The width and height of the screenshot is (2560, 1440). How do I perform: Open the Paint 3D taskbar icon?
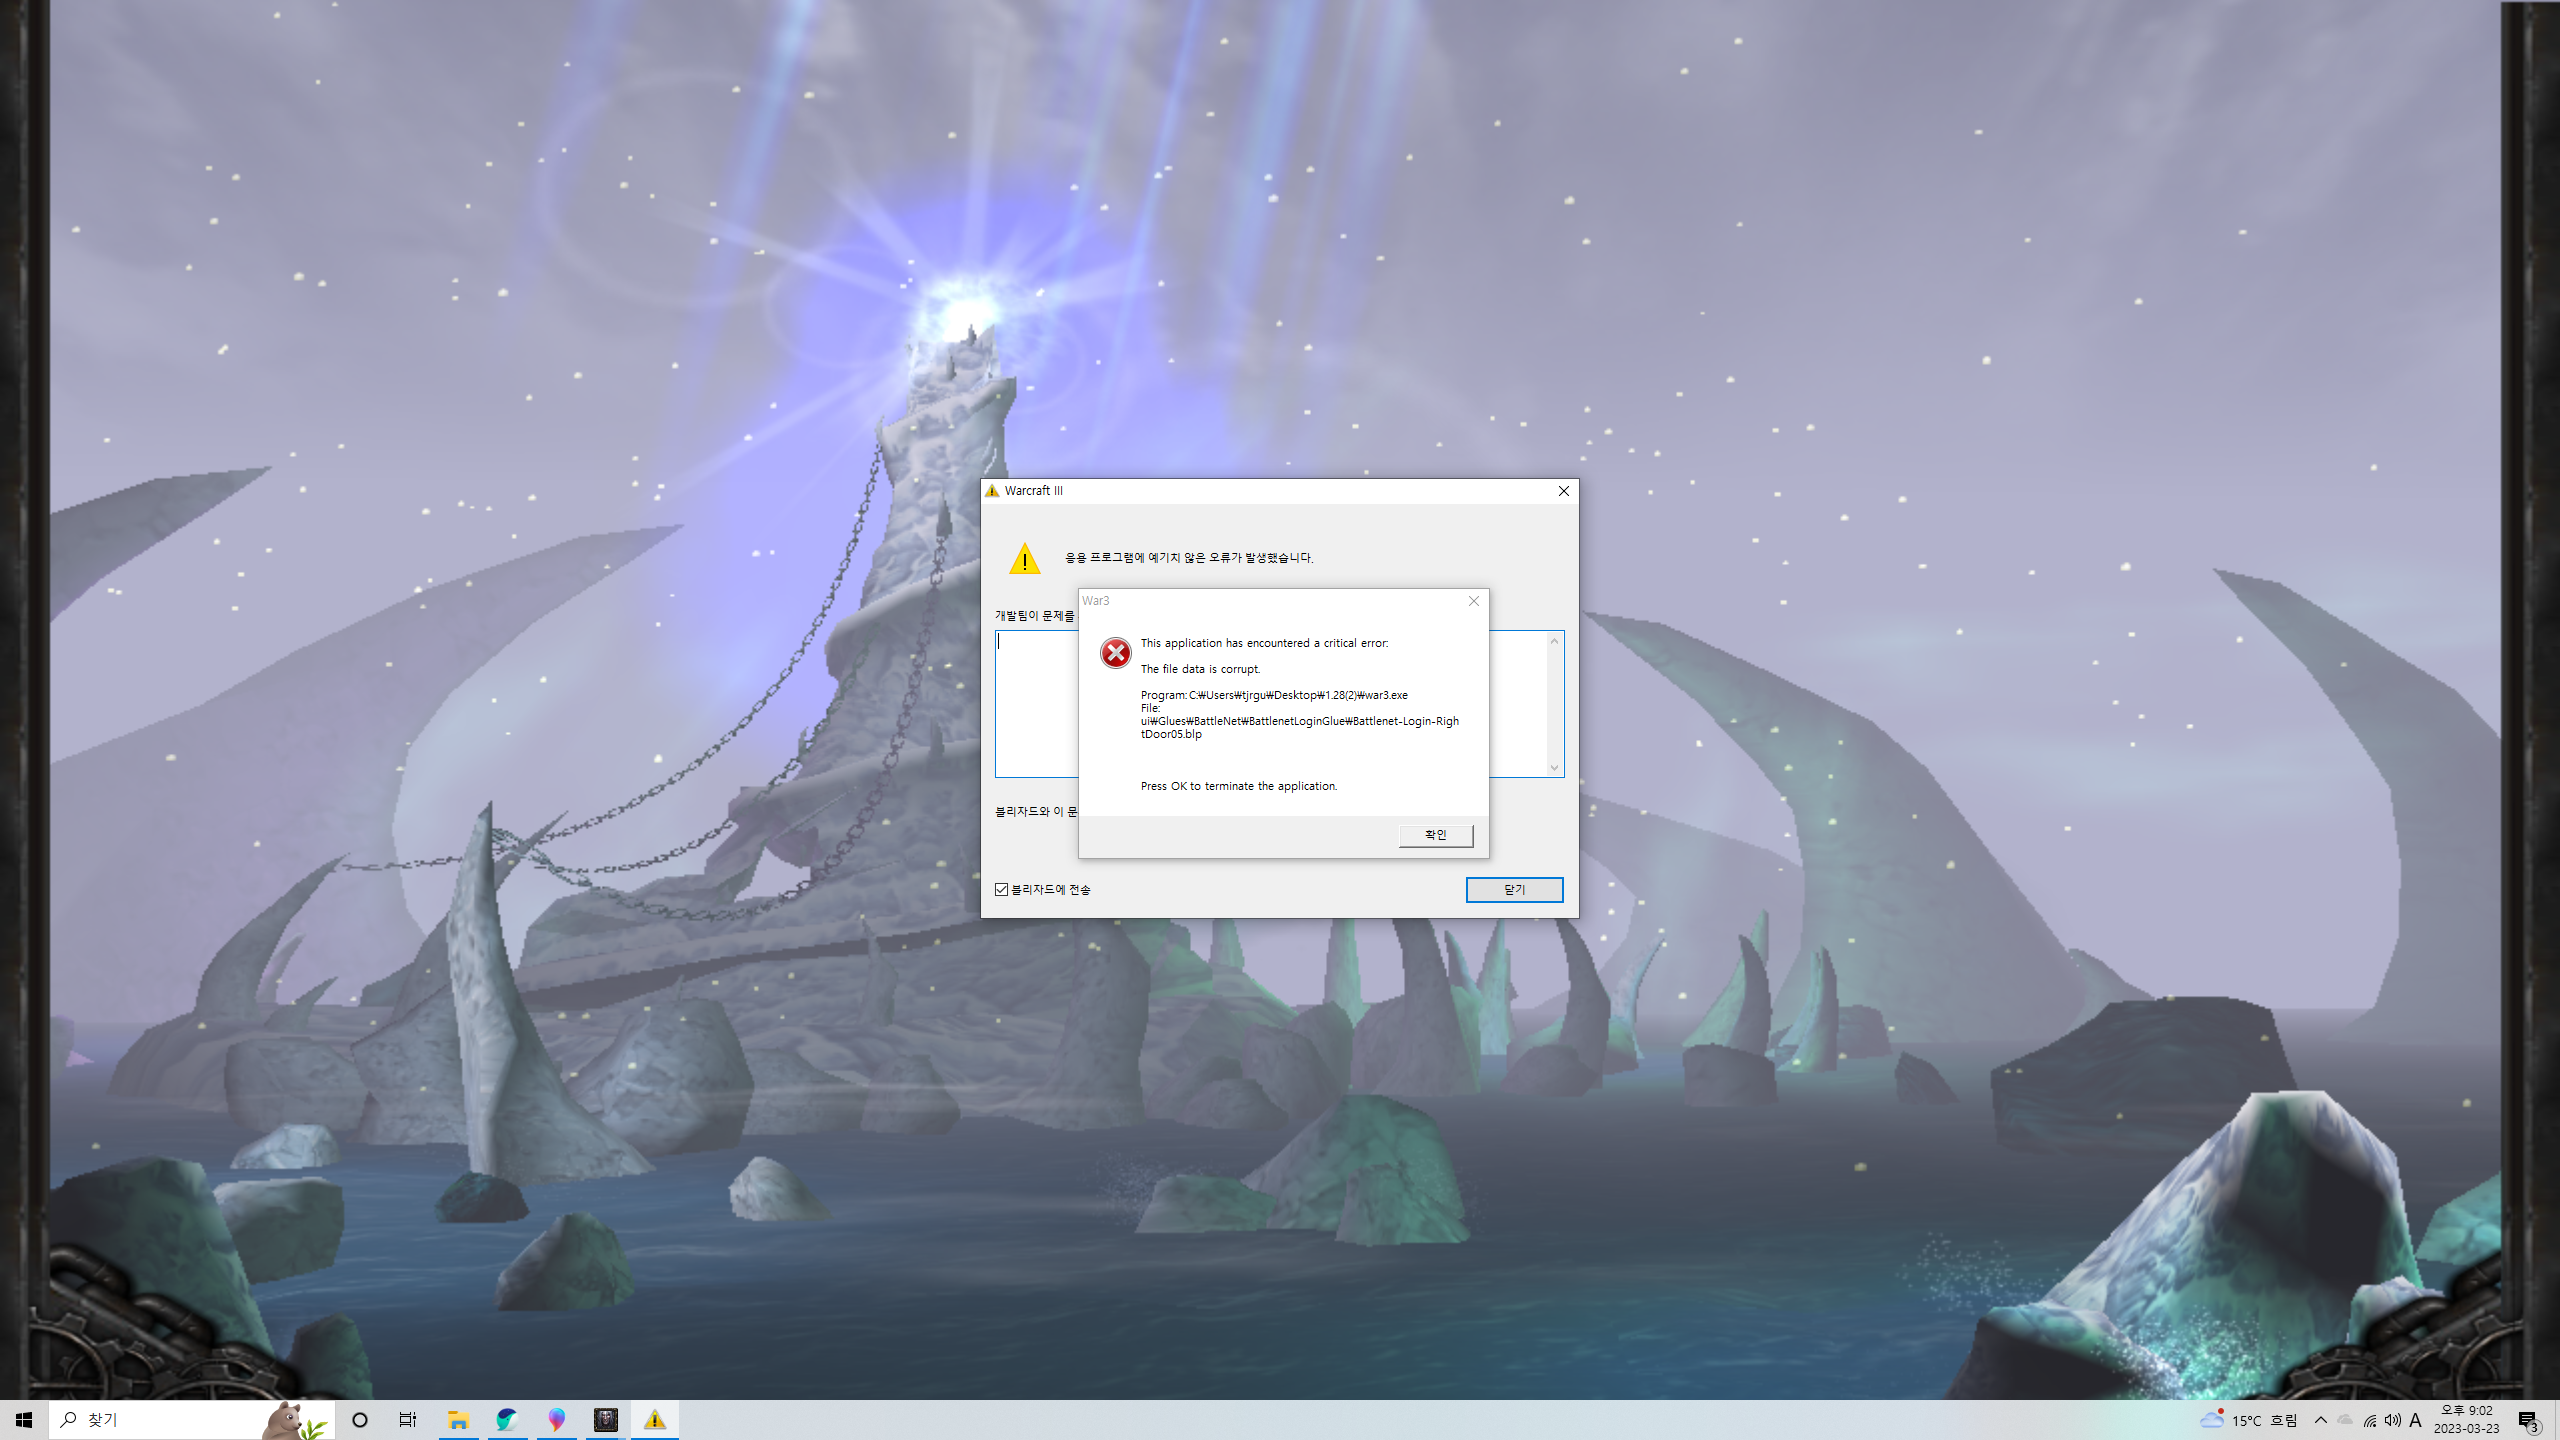[556, 1420]
